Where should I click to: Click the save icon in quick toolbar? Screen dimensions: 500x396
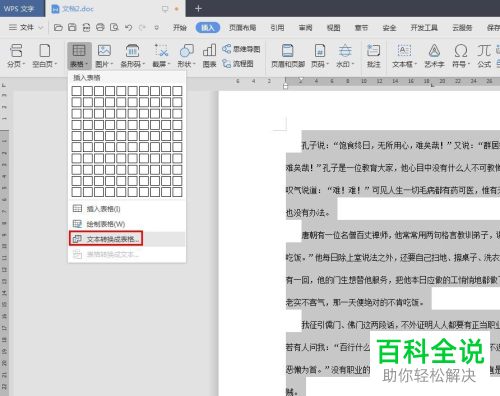click(x=72, y=27)
